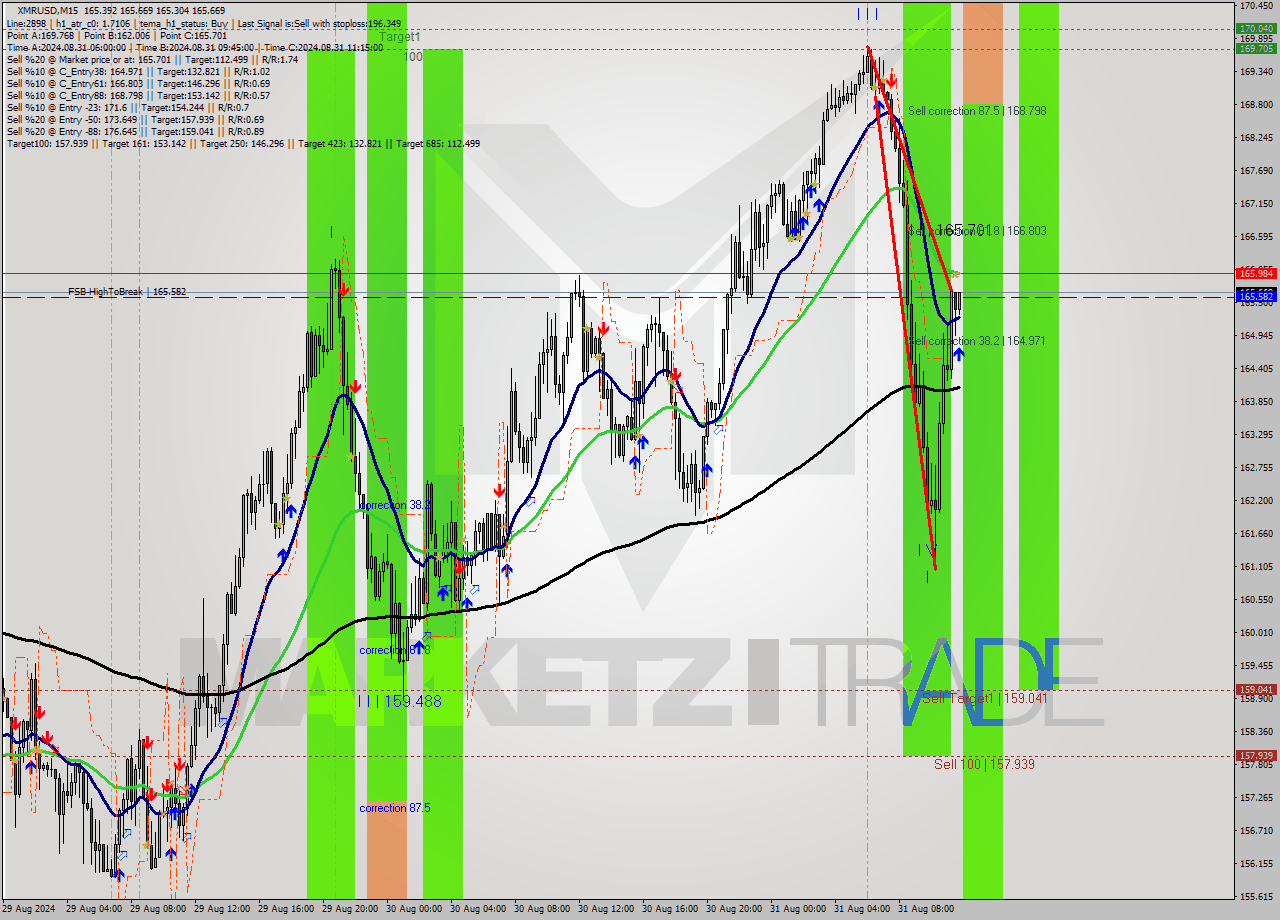Click the Sell %20 @ Entry -88: 176.645 line
Image resolution: width=1280 pixels, height=920 pixels.
135,131
